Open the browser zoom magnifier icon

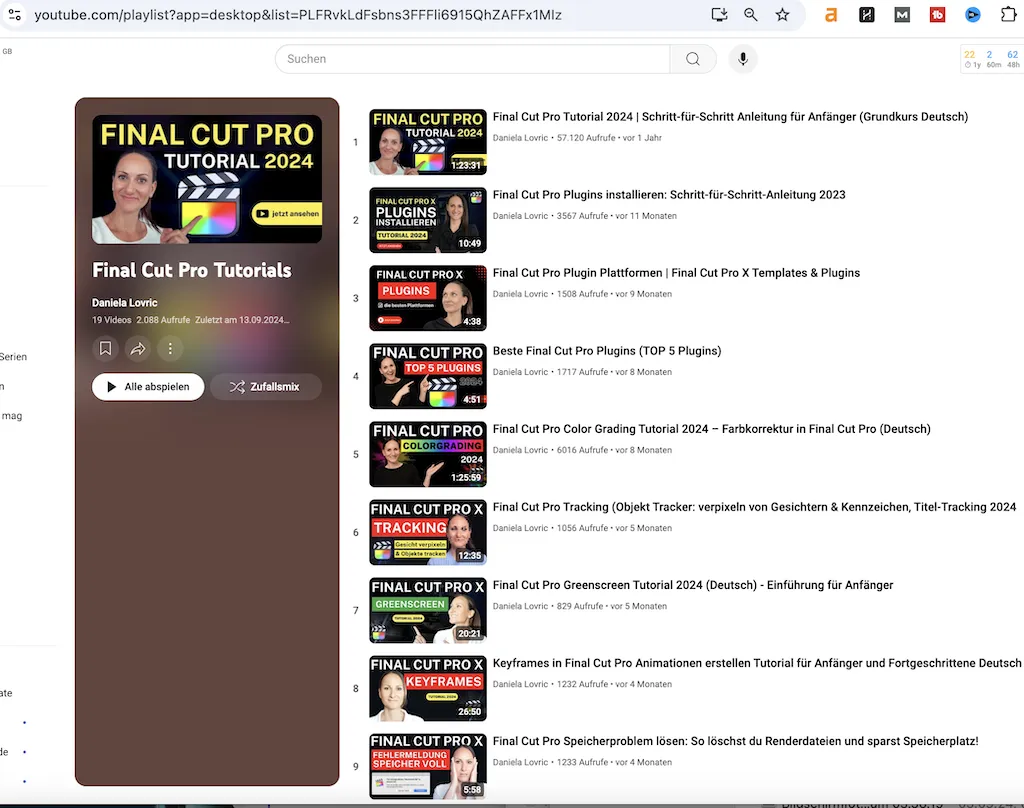point(750,14)
